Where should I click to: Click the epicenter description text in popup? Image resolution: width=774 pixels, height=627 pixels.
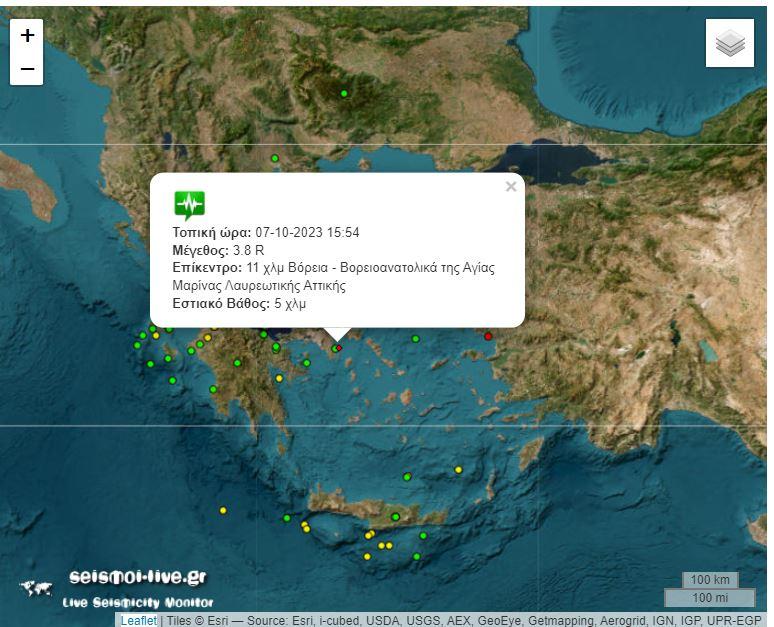(x=334, y=276)
